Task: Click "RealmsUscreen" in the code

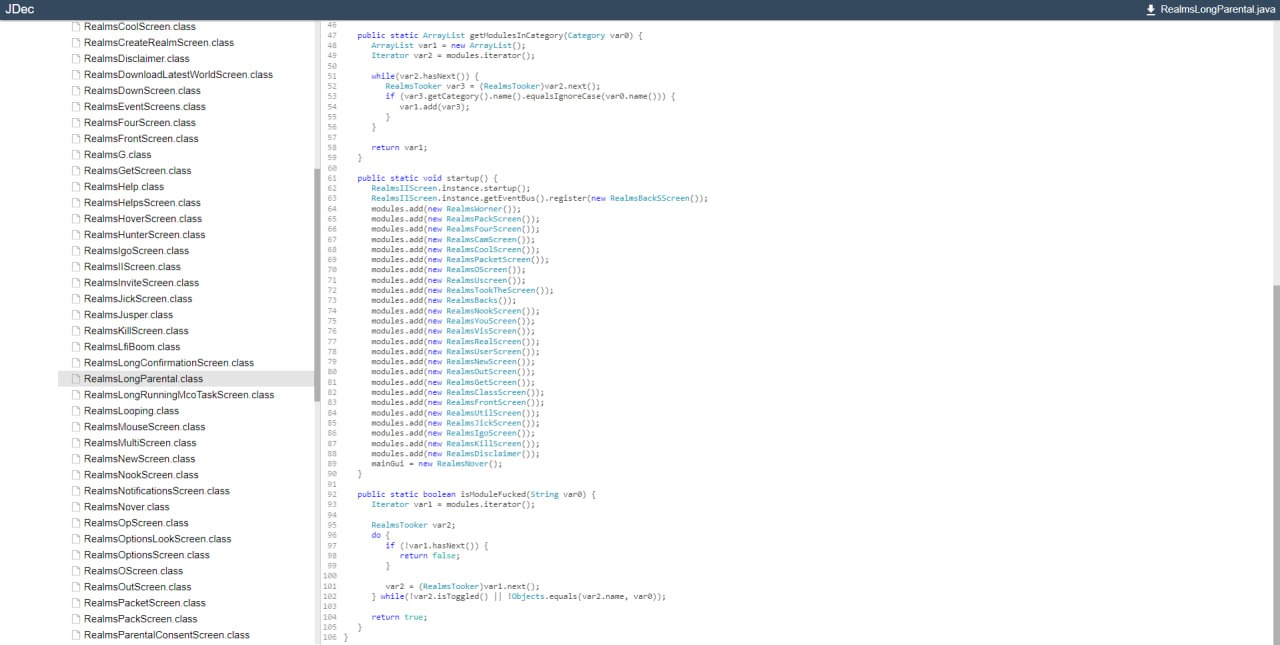Action: (x=479, y=280)
